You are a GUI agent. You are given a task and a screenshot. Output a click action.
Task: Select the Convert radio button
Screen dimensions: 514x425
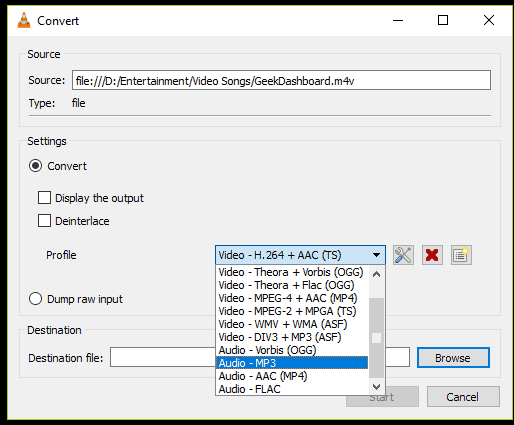click(35, 166)
